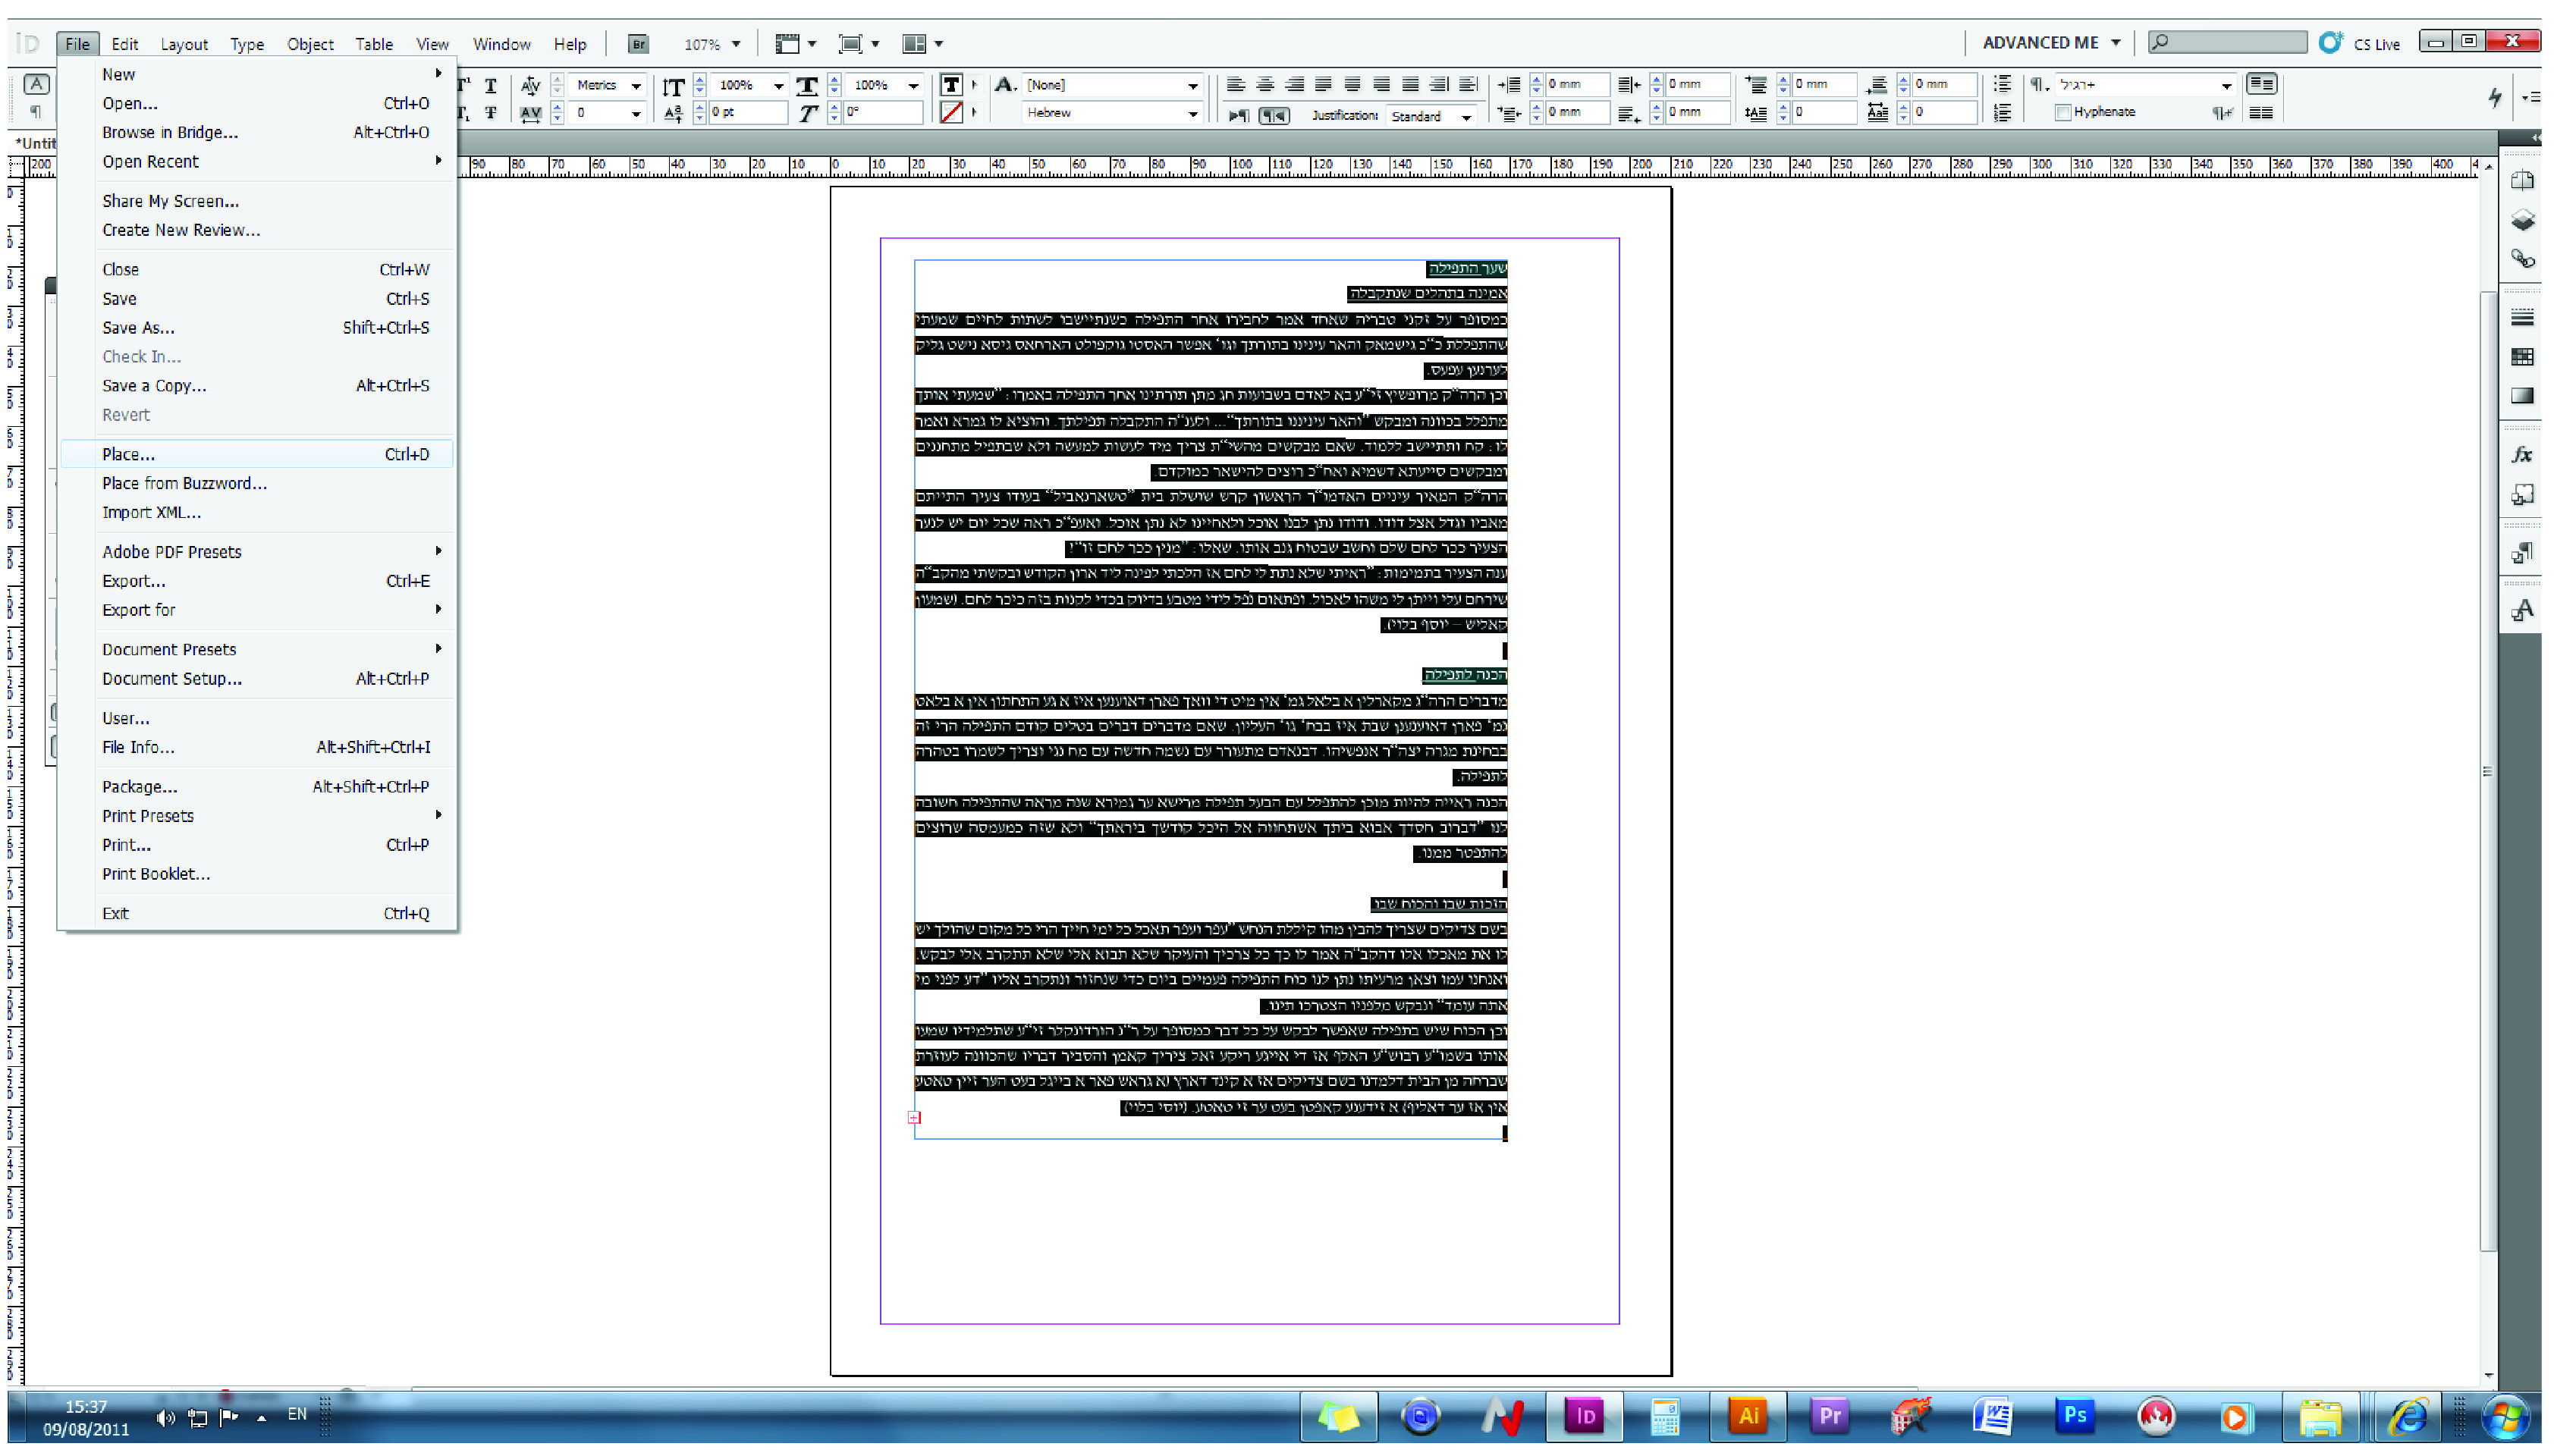Select align center paragraph icon
Image resolution: width=2554 pixels, height=1456 pixels.
click(x=1264, y=85)
